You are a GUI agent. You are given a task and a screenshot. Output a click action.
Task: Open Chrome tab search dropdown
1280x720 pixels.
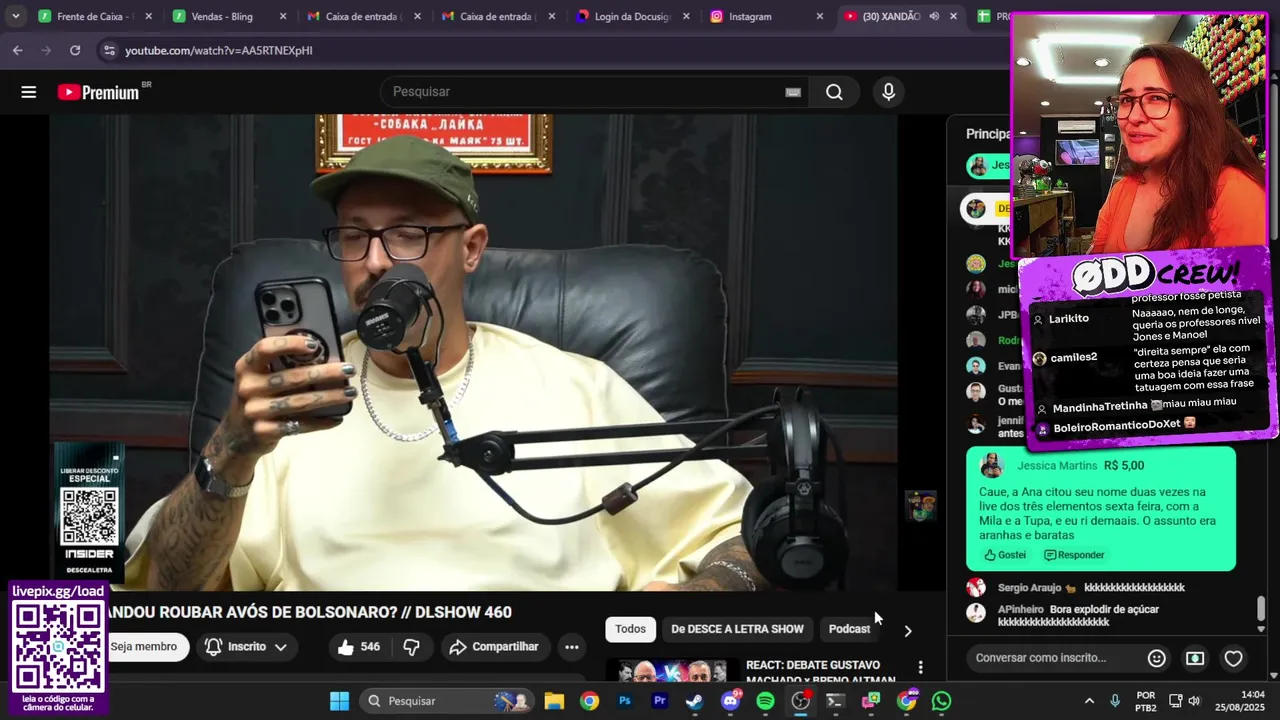point(15,16)
